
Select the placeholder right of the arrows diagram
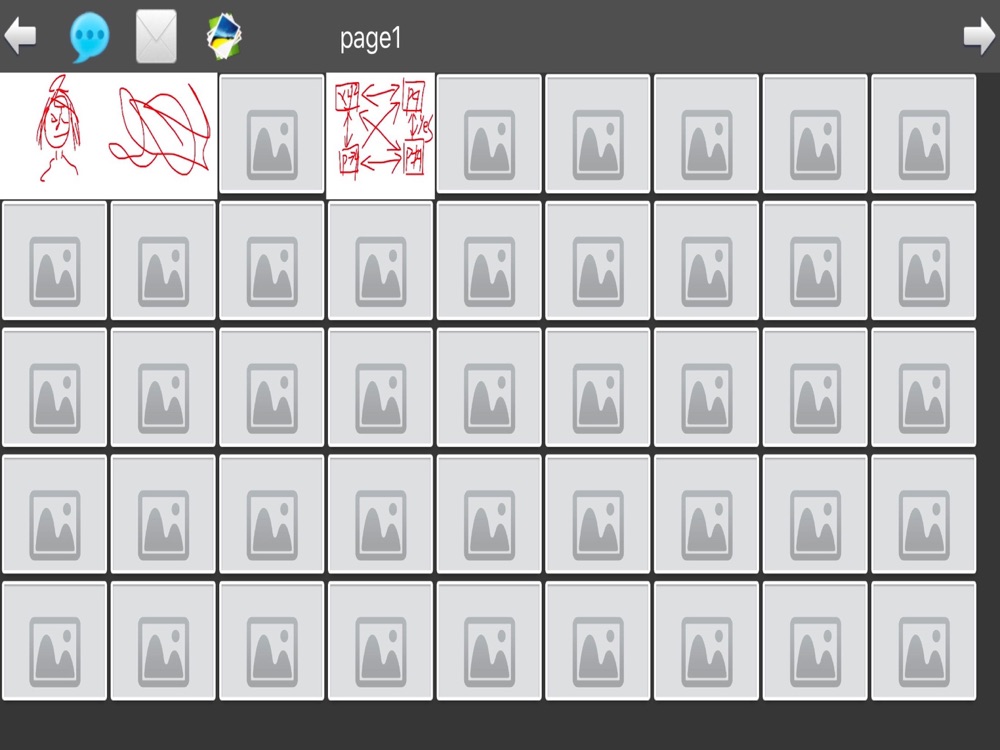pos(489,134)
